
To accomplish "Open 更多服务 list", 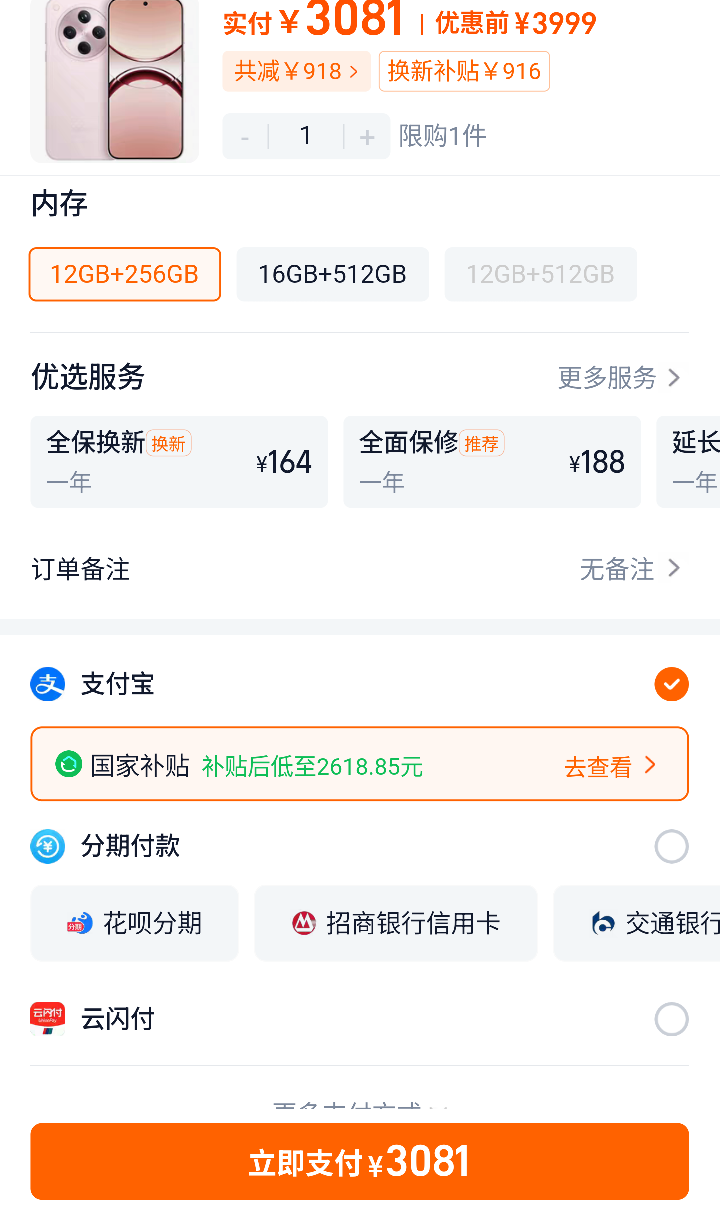I will click(x=620, y=377).
